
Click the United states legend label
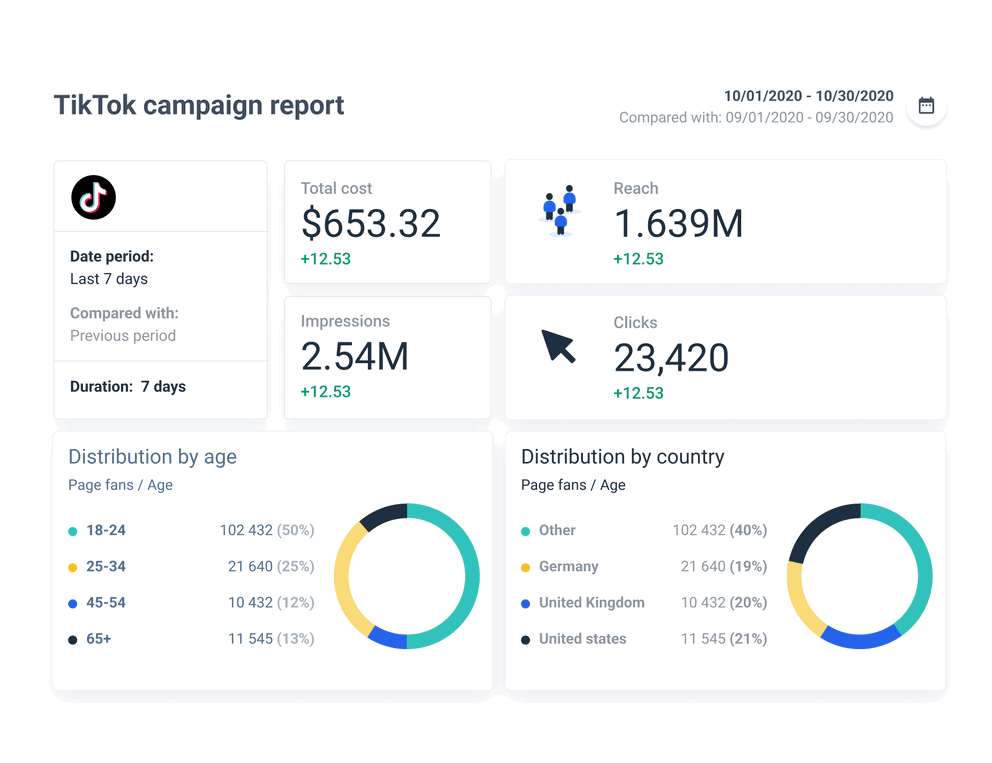(582, 638)
